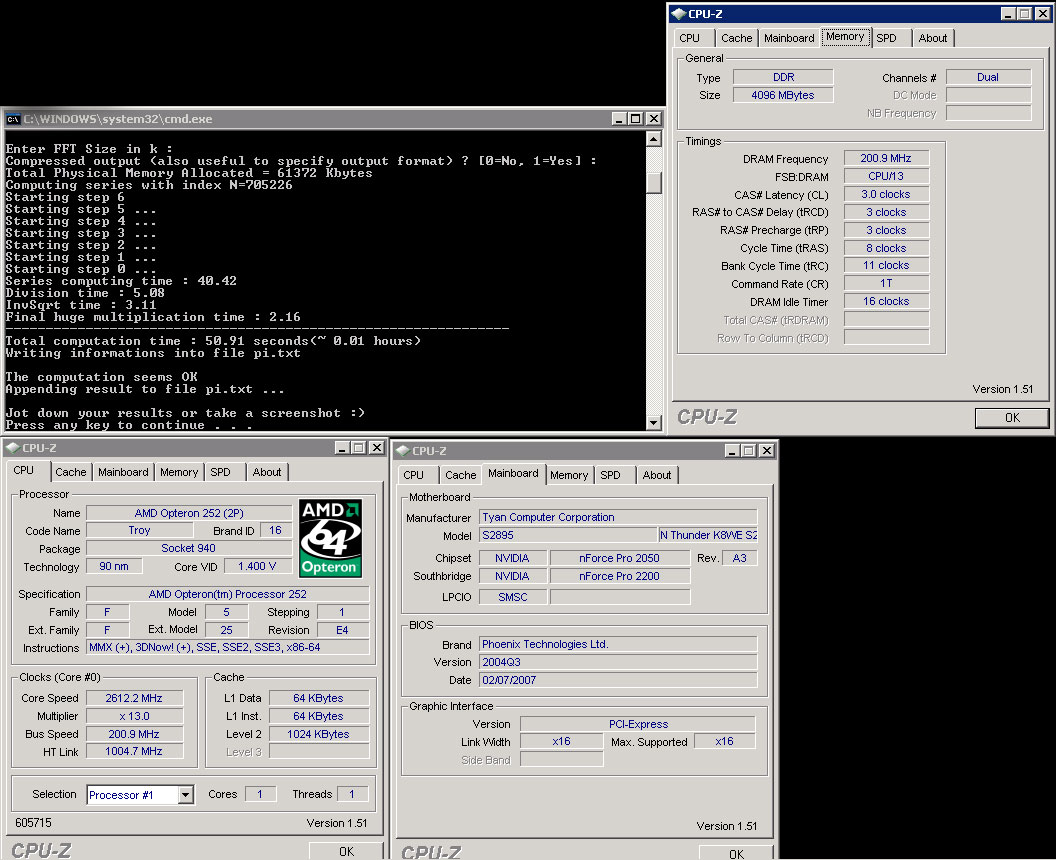Open Memory tab in CPU window

[x=179, y=472]
